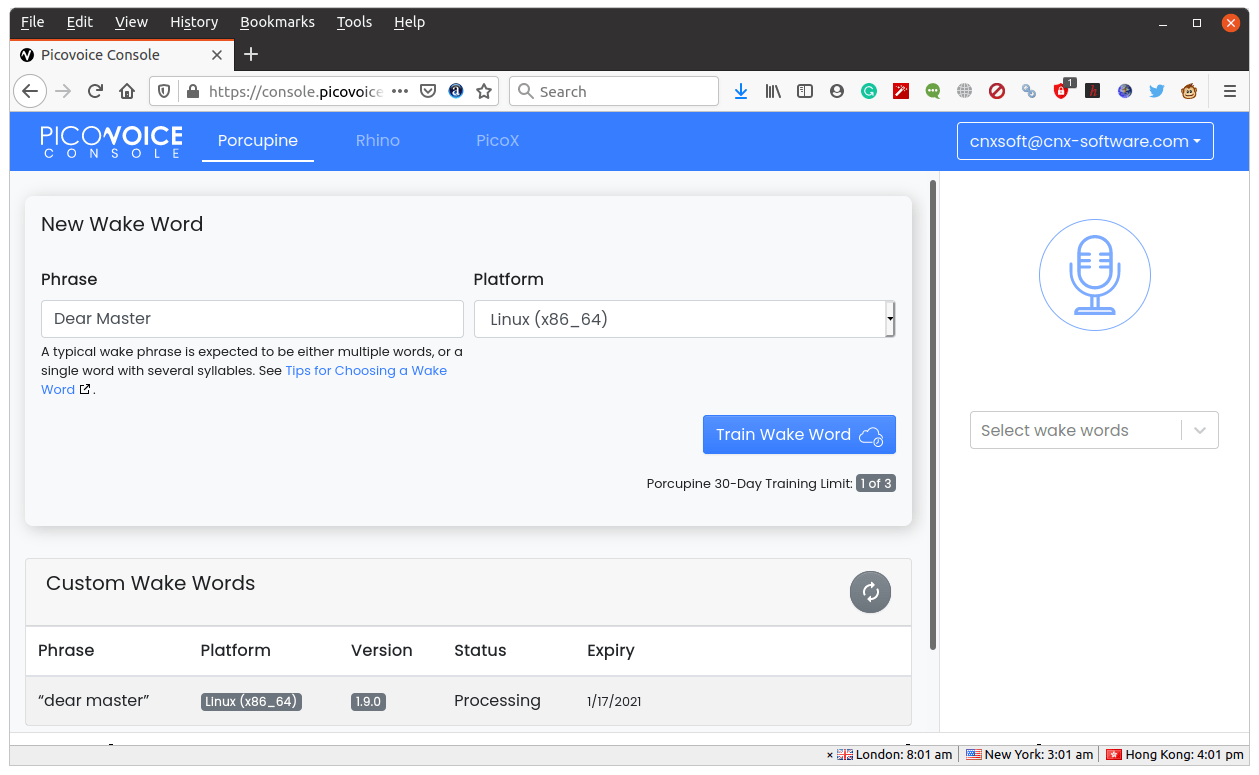Screen dimensions: 1259x775
Task: Open a new browser tab
Action: point(251,54)
